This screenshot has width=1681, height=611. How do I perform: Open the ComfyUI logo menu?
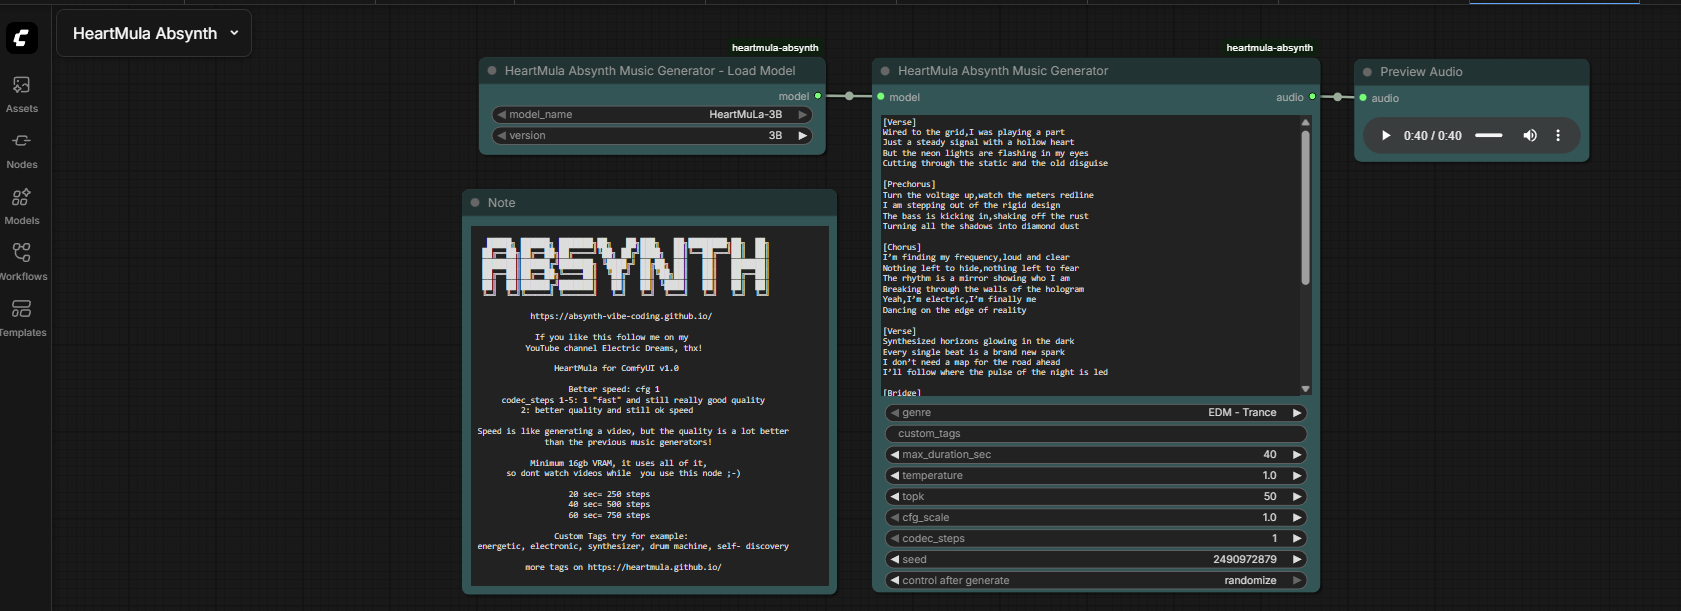(x=22, y=38)
